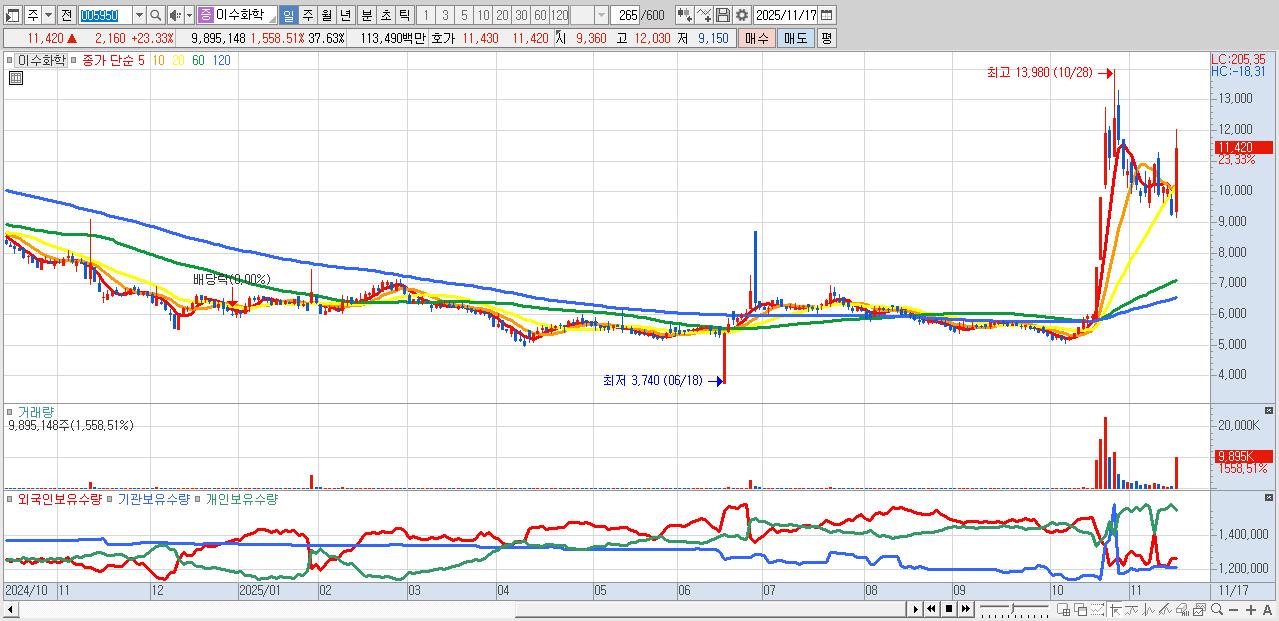Toggle the small square before 종가 단순
This screenshot has height=621, width=1279.
pyautogui.click(x=75, y=60)
